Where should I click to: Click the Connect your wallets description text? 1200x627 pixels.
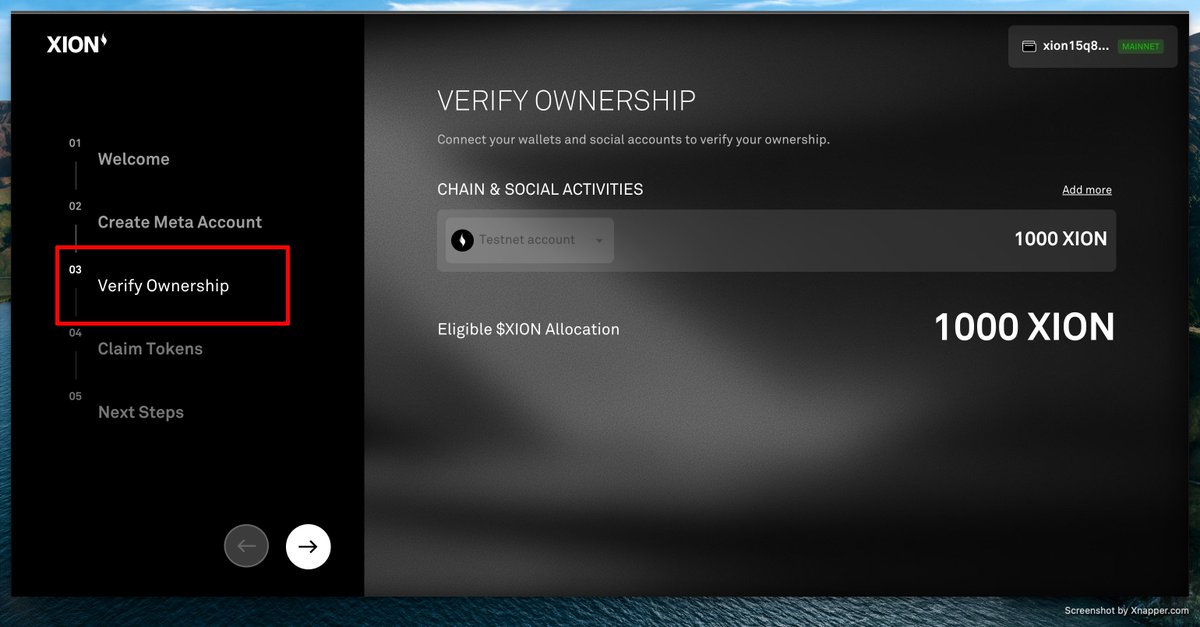pyautogui.click(x=634, y=140)
